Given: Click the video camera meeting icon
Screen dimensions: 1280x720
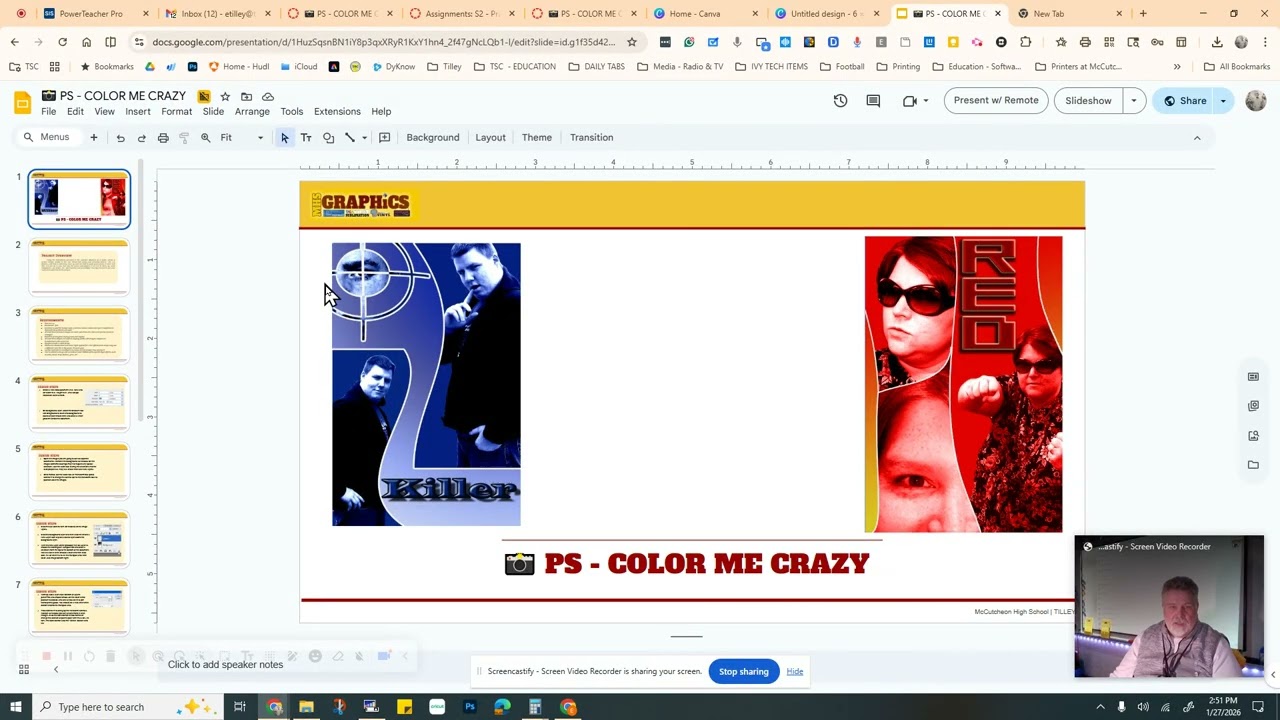Looking at the screenshot, I should pyautogui.click(x=909, y=101).
